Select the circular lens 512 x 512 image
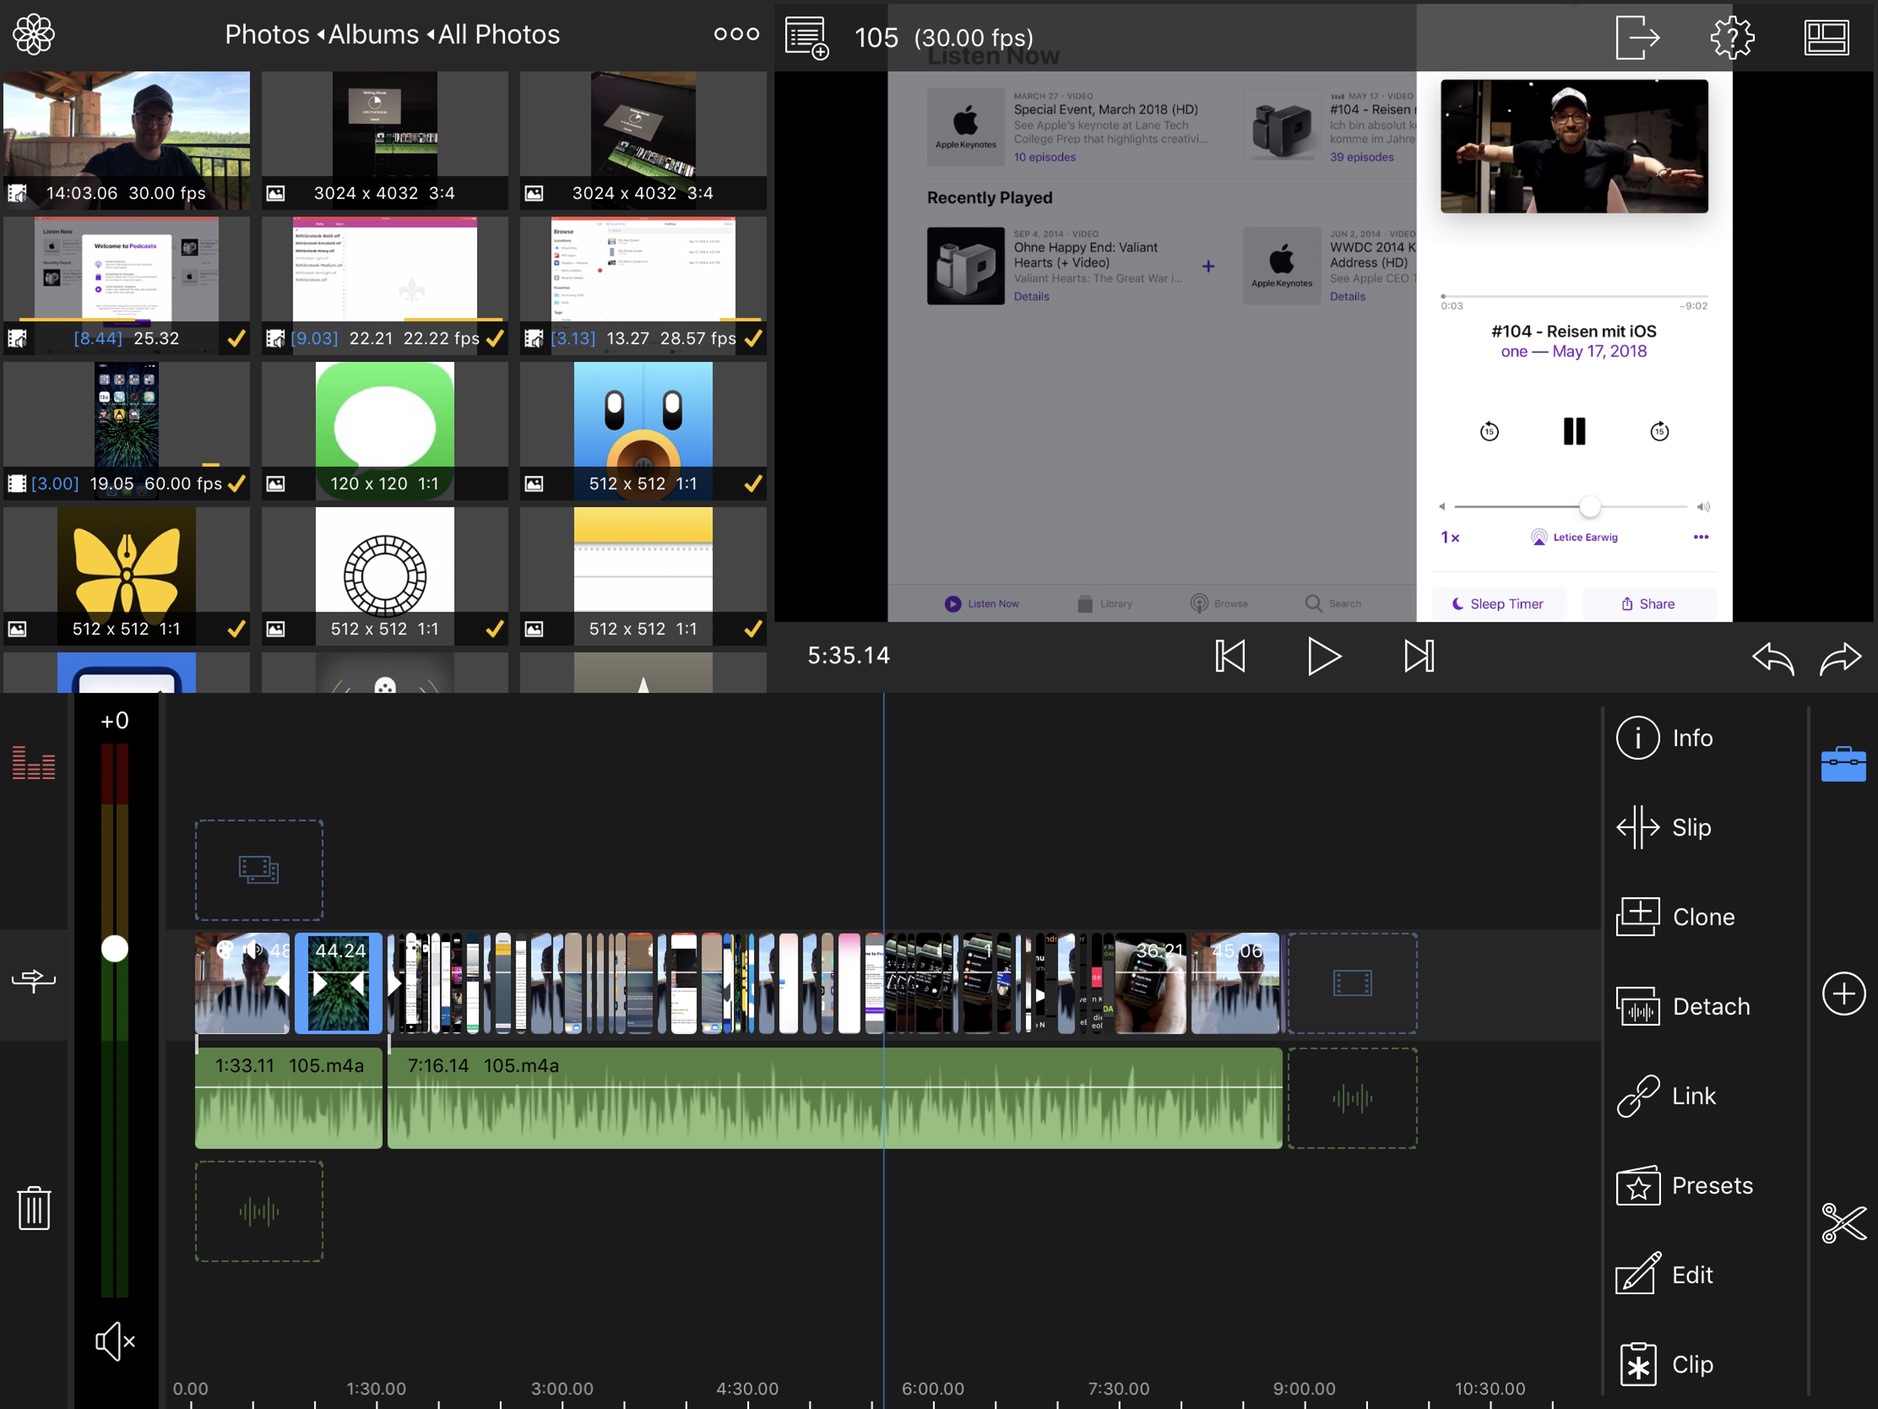The height and width of the screenshot is (1409, 1878). [385, 576]
